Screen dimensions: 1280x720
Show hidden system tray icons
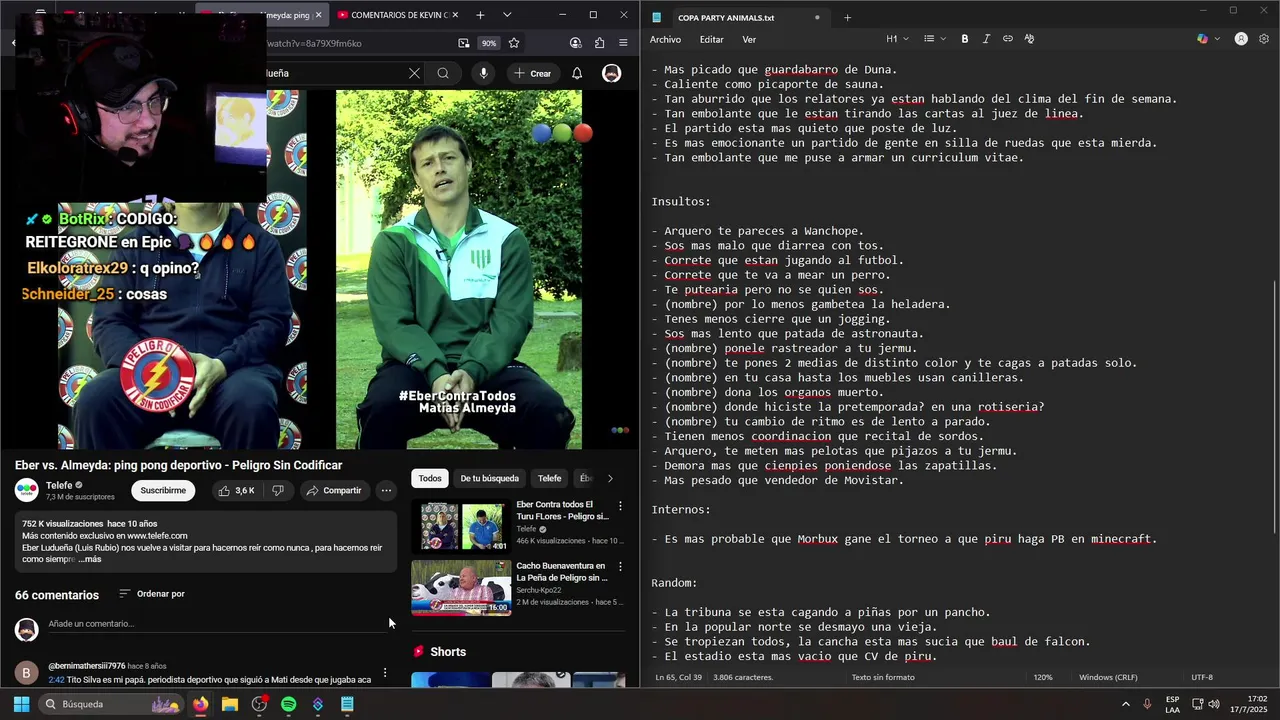1126,704
